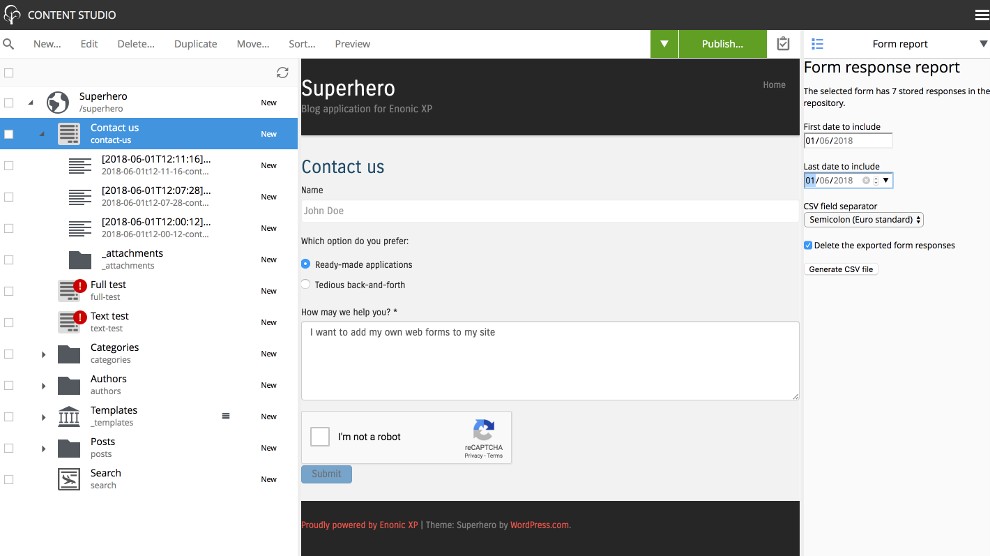Click the Posts folder icon

(69, 448)
